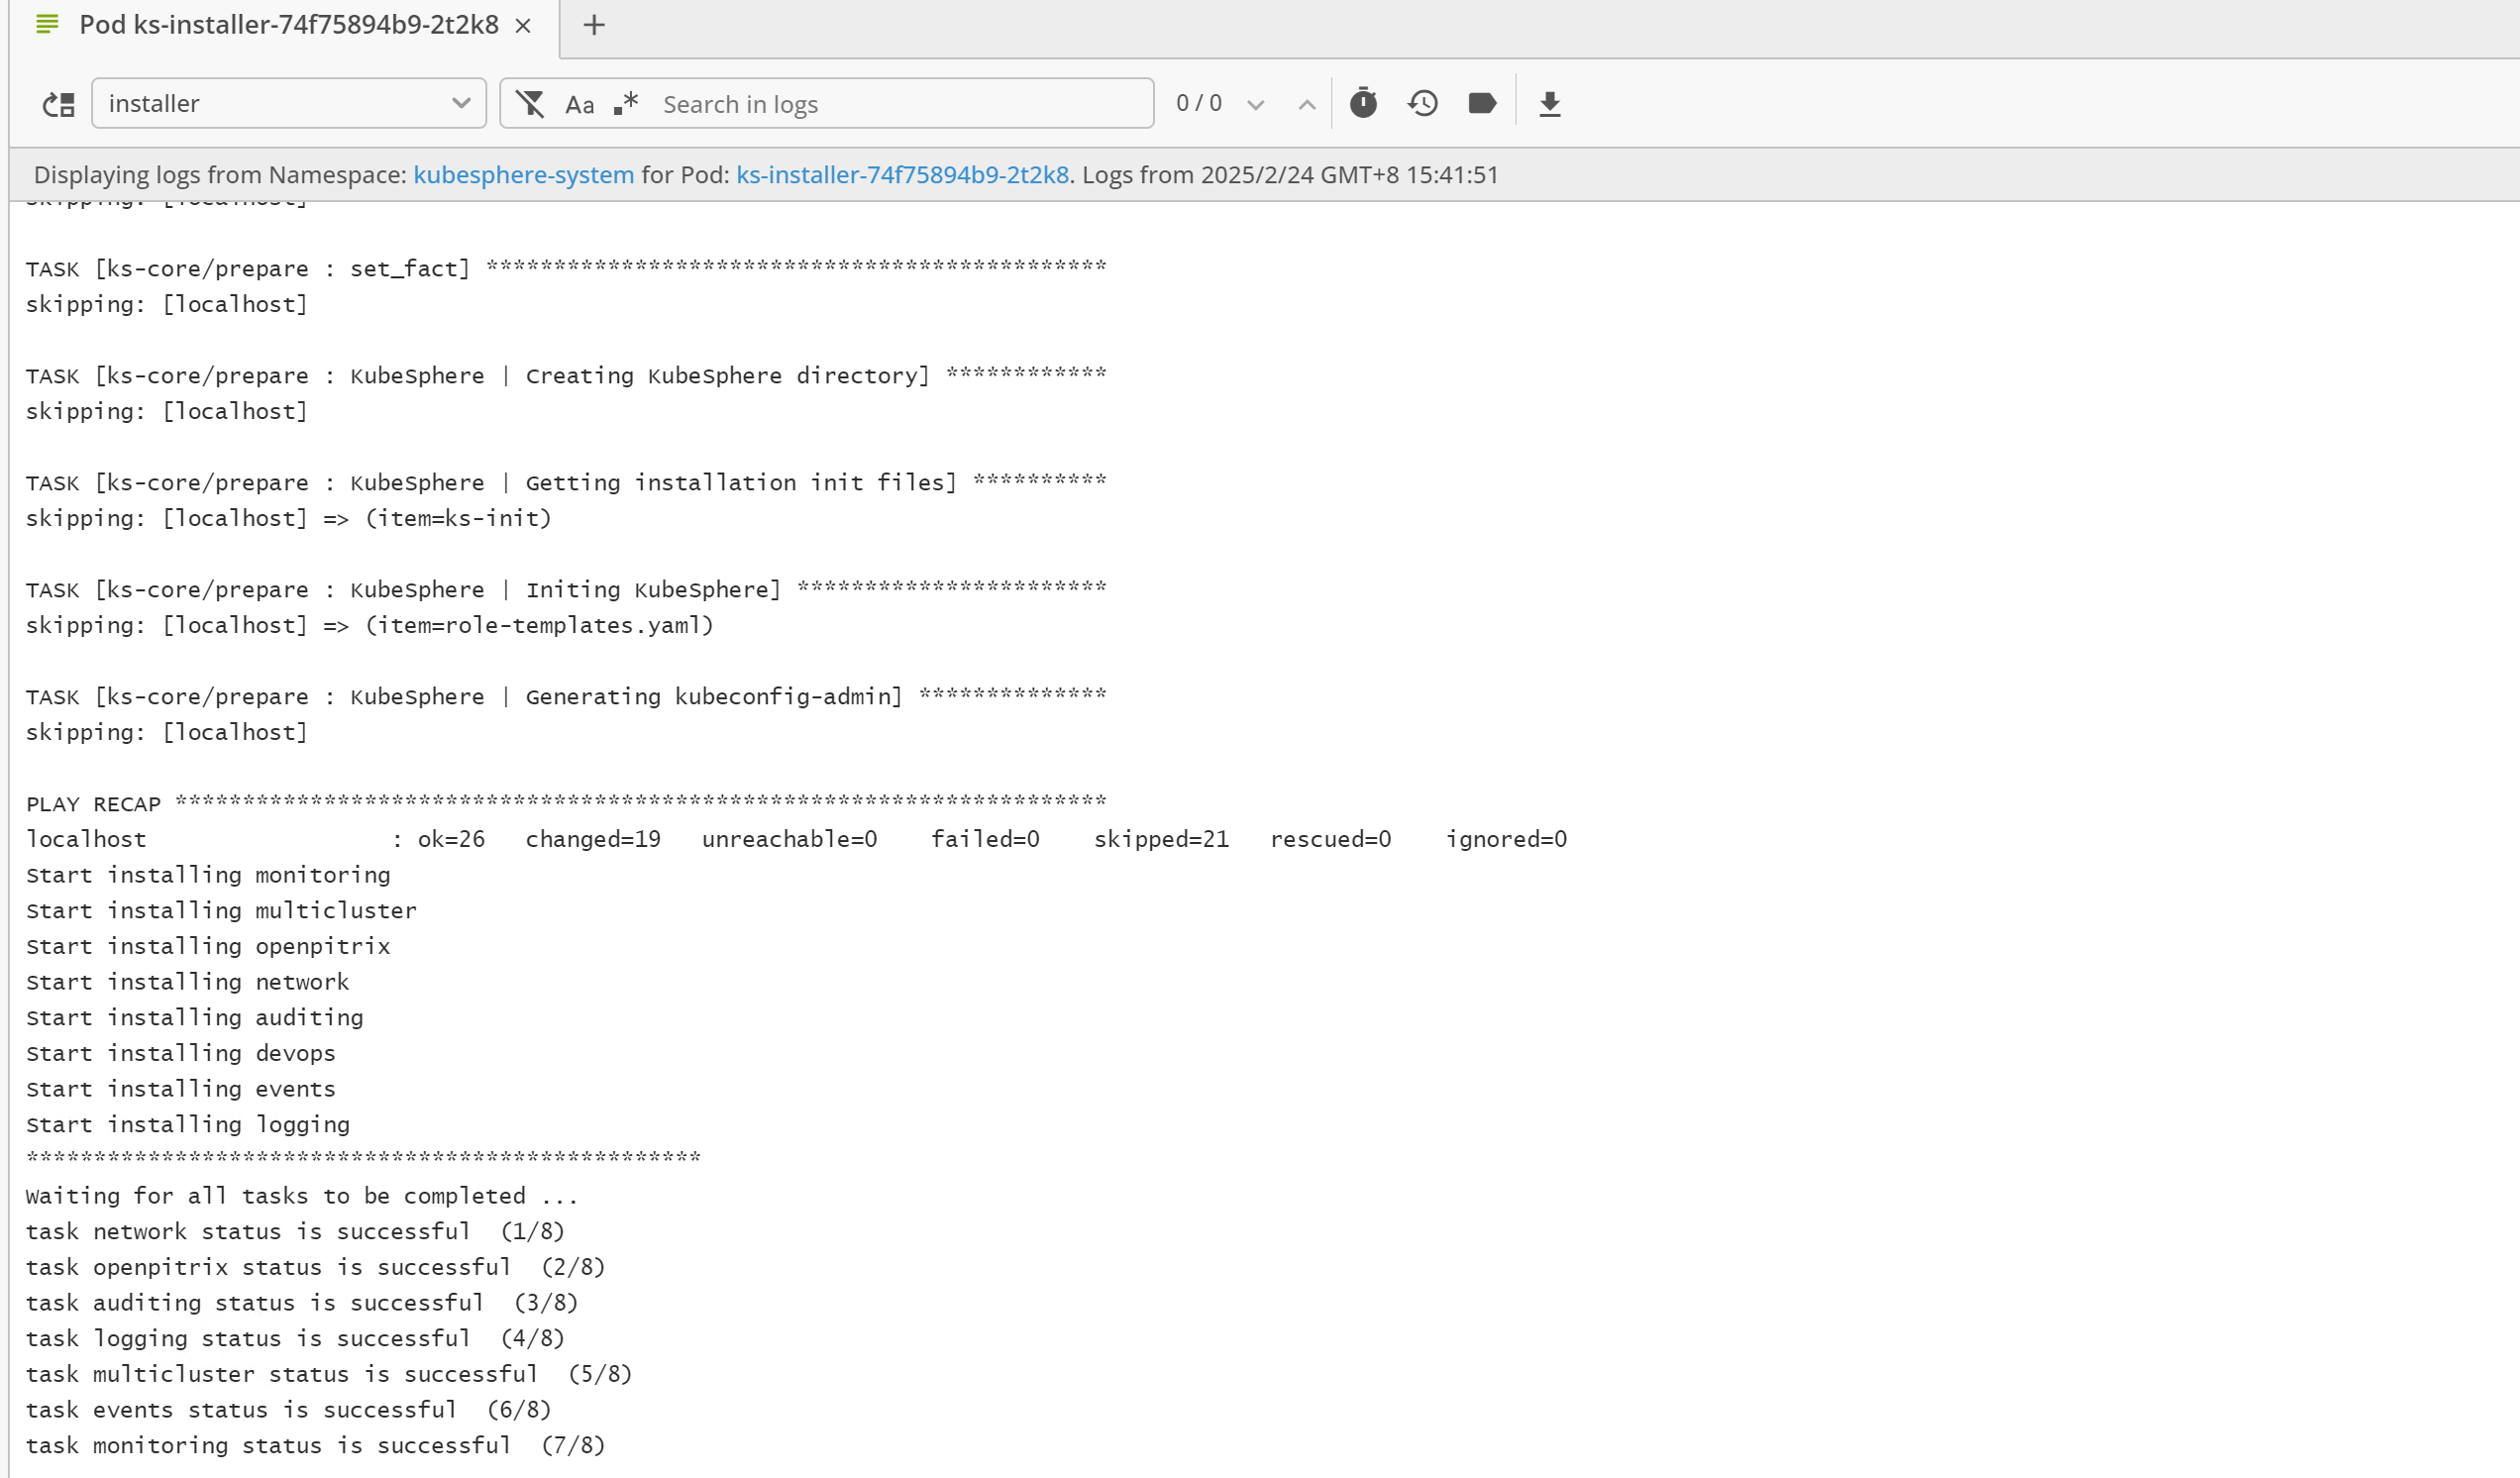The image size is (2520, 1478).
Task: Toggle the log filter mode icon
Action: point(530,103)
